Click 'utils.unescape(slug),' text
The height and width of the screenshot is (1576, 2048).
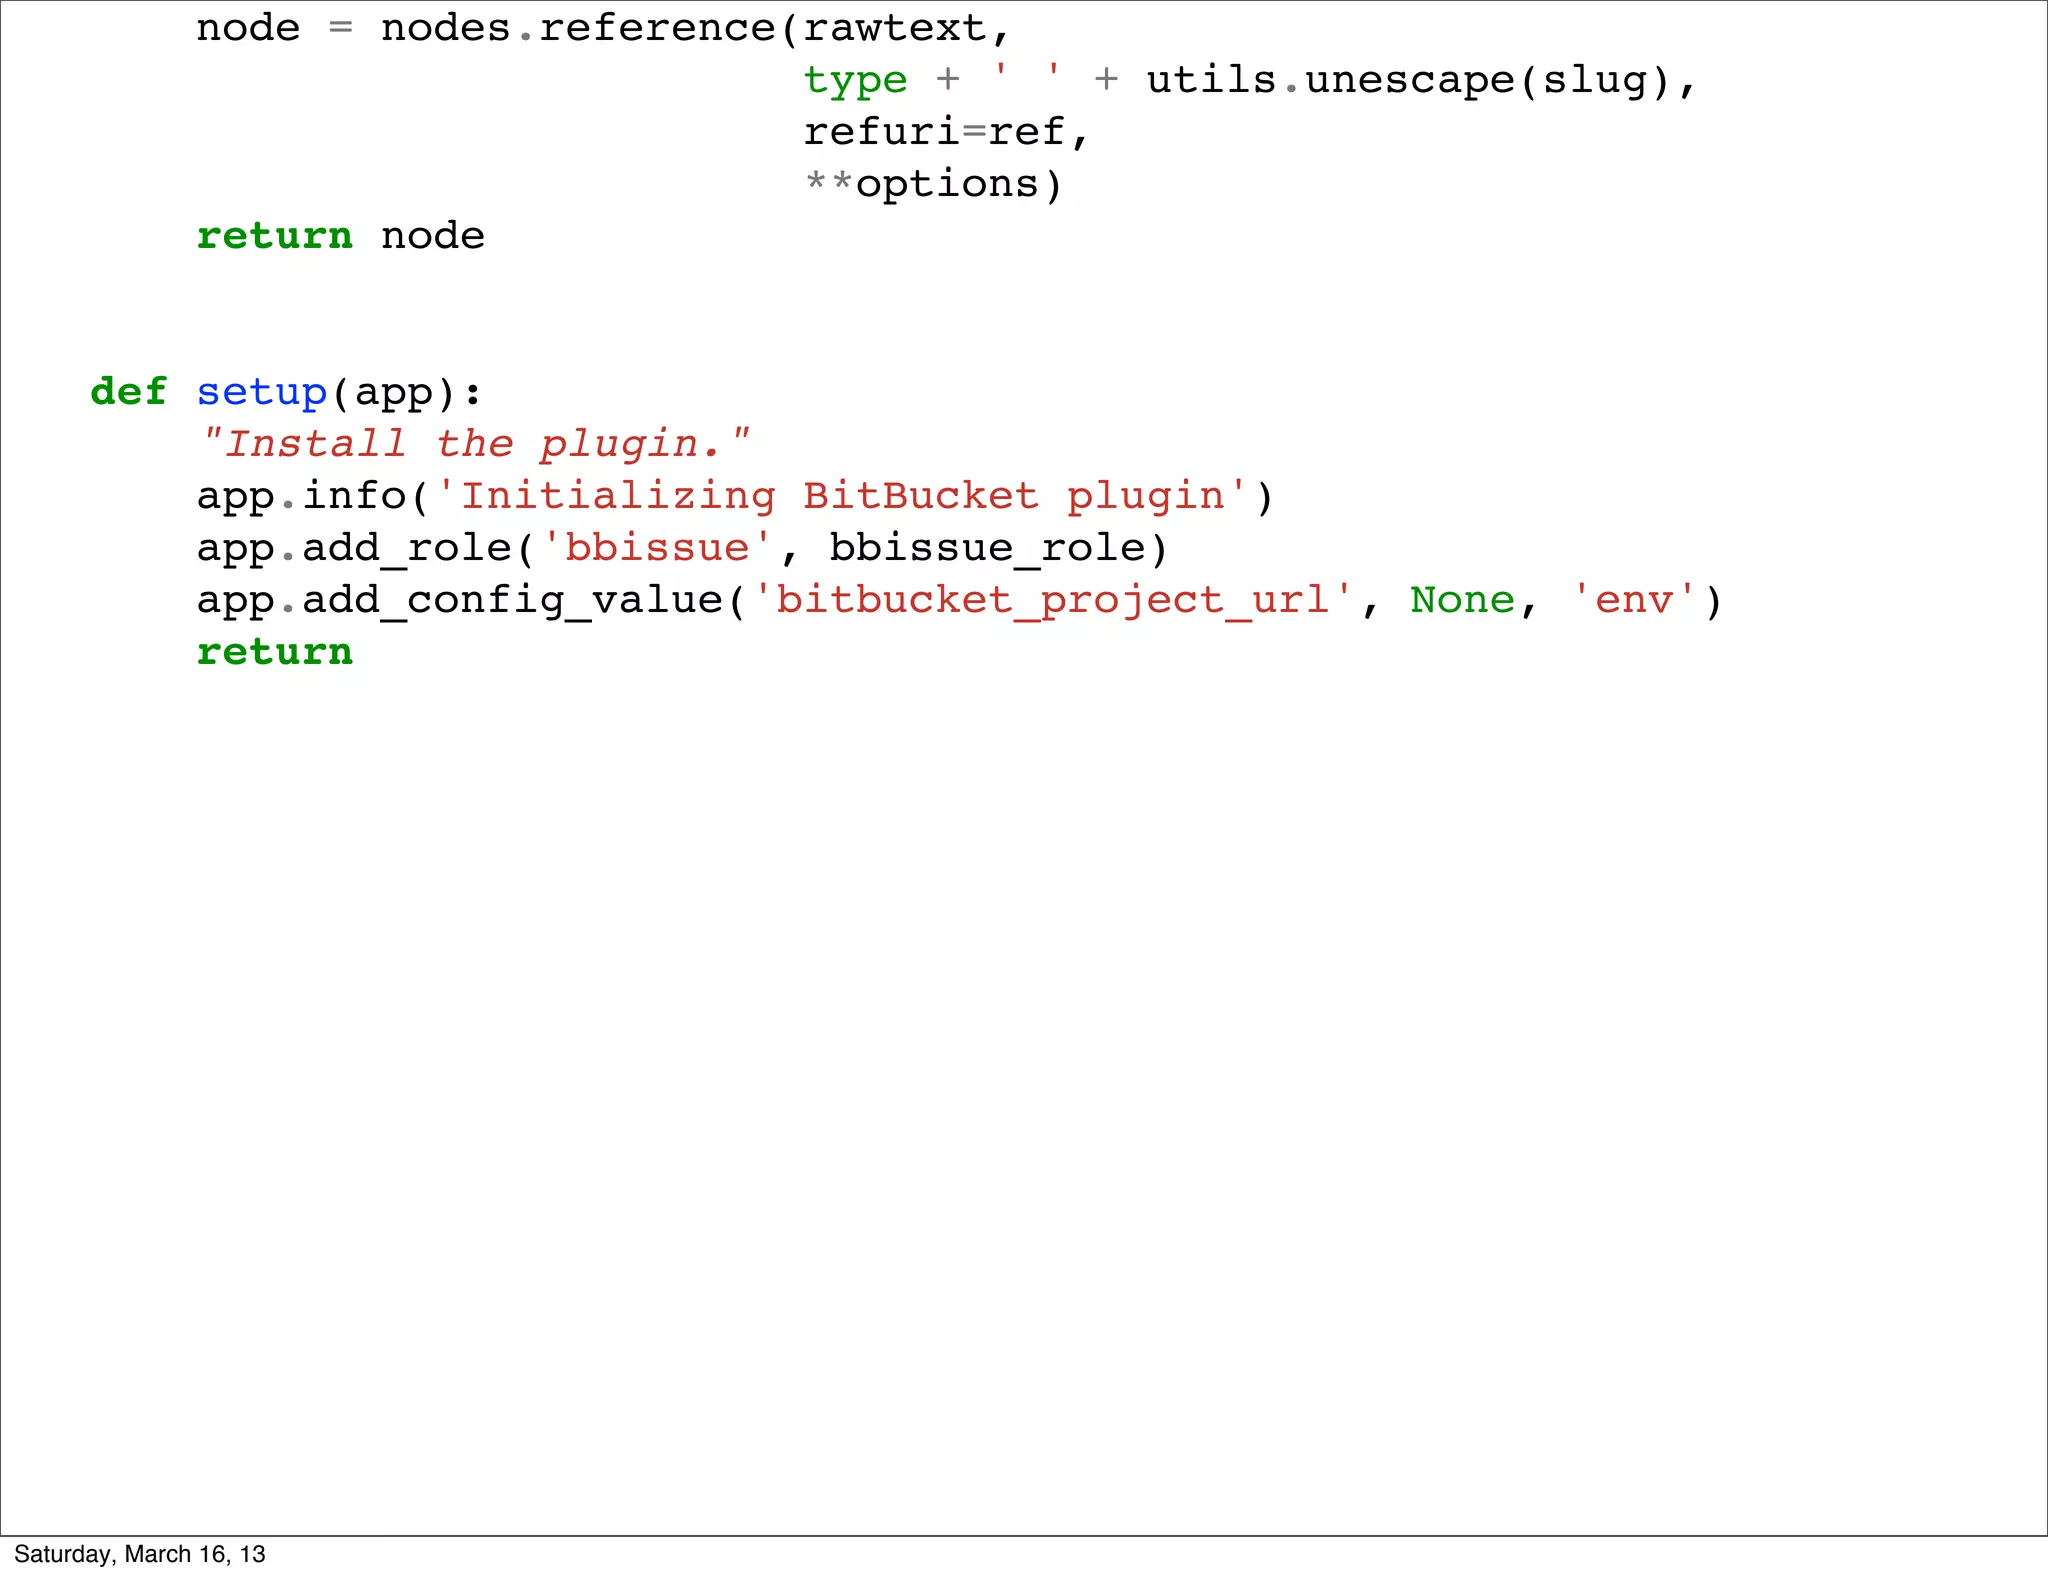(x=1421, y=82)
